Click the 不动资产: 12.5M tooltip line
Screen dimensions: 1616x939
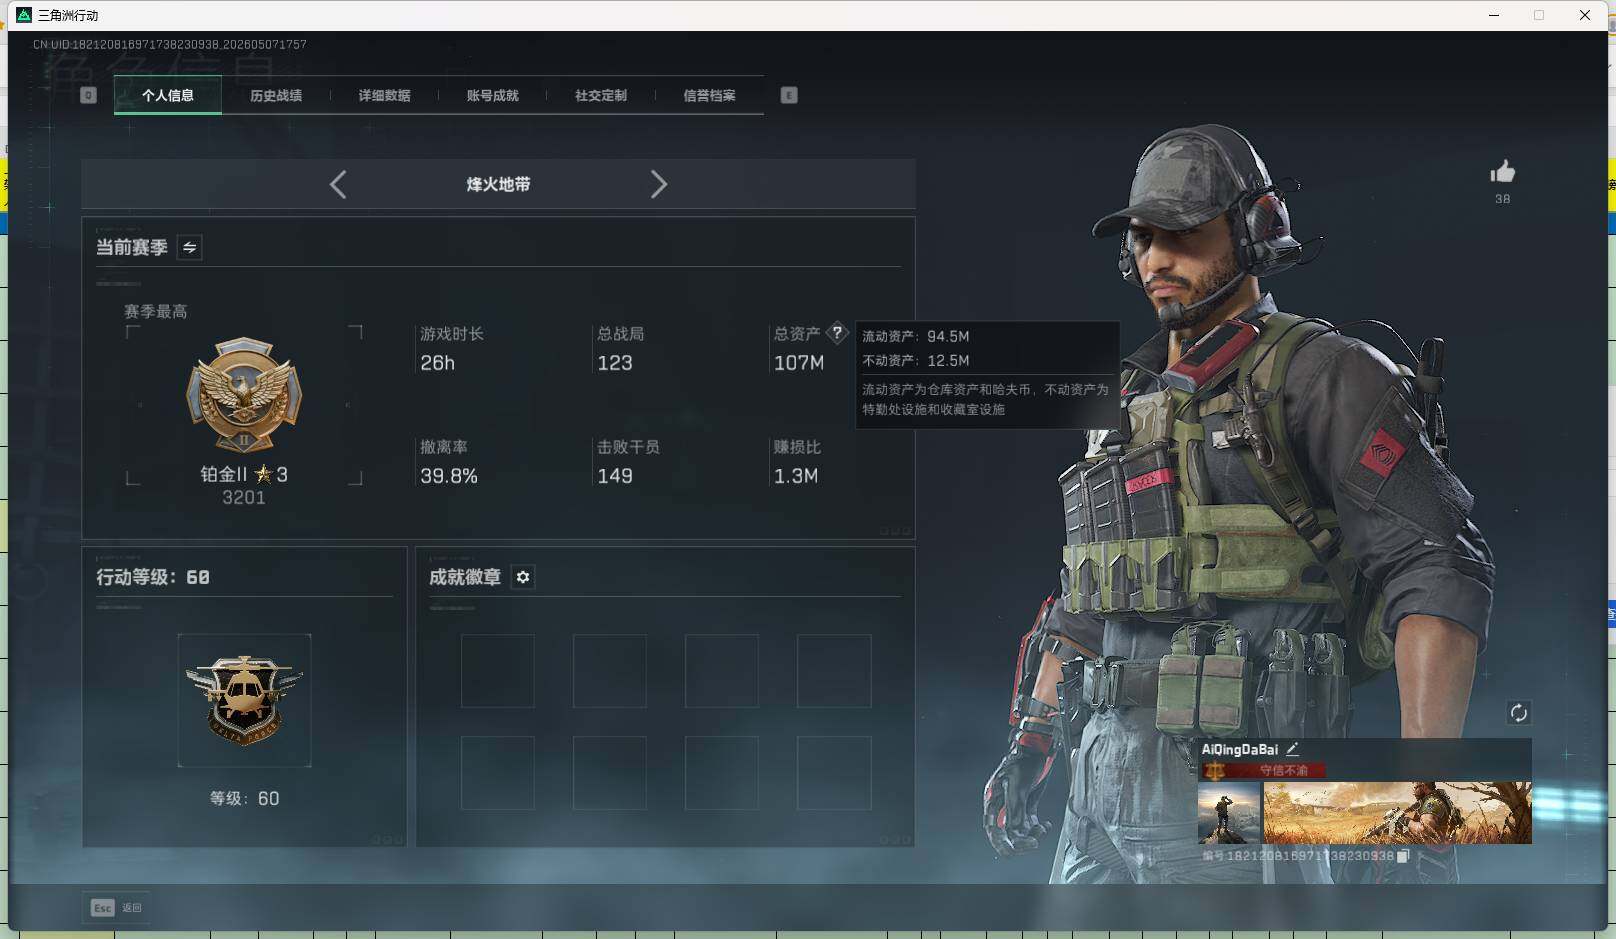pos(916,360)
